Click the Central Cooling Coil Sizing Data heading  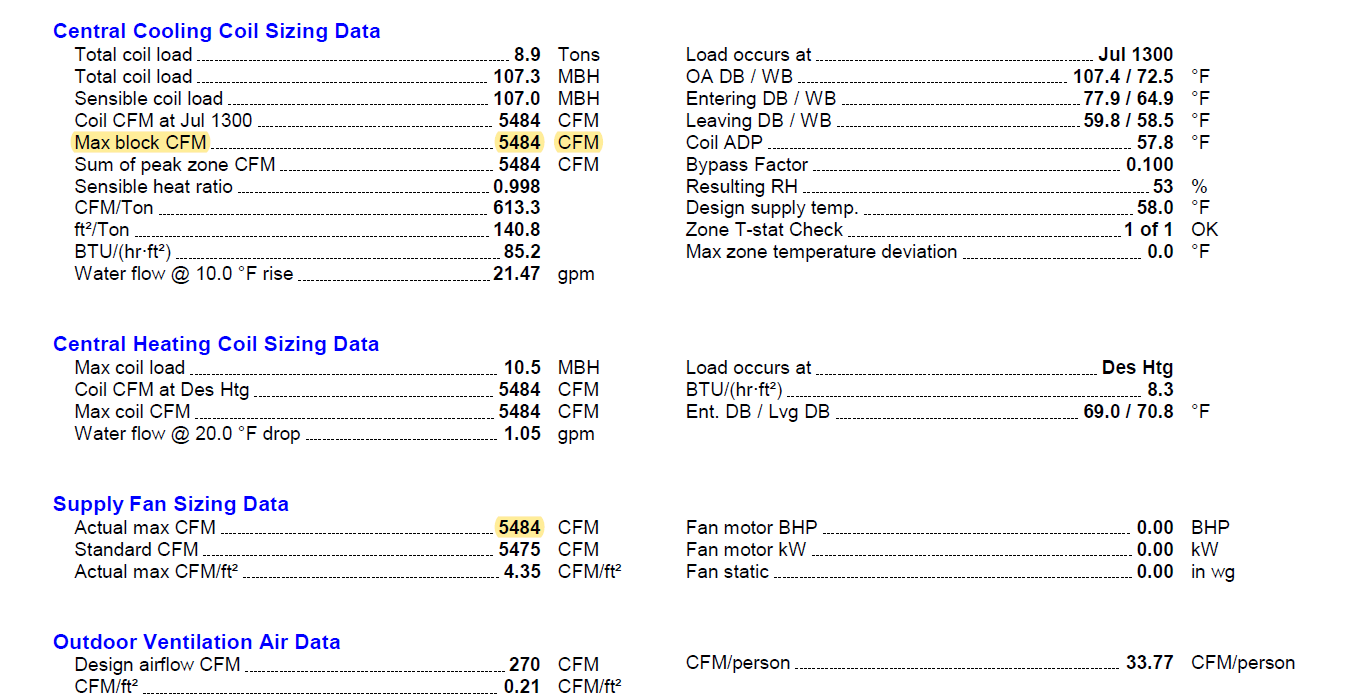pos(216,31)
